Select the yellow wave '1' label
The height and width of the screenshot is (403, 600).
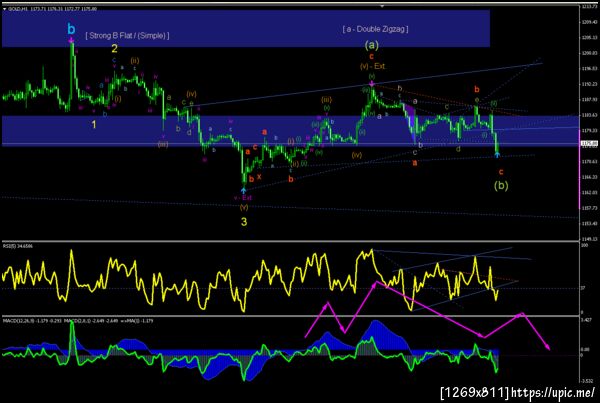94,124
